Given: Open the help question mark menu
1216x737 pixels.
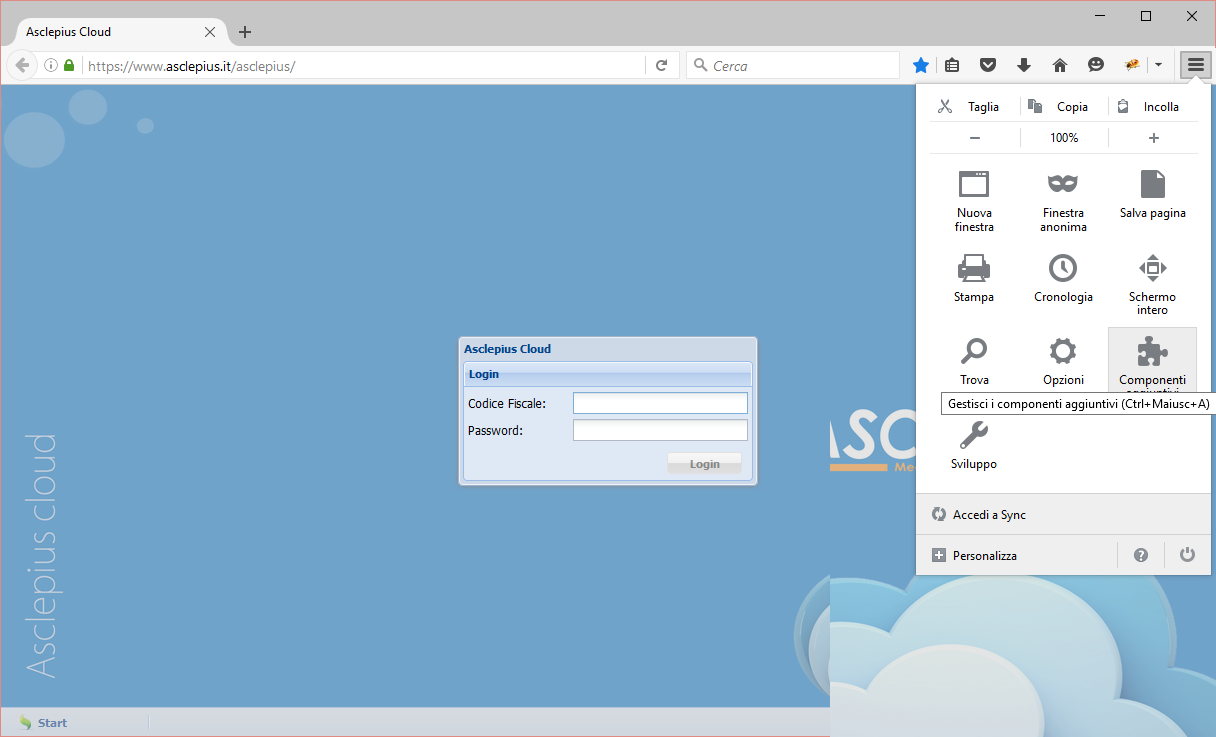Looking at the screenshot, I should click(x=1141, y=555).
